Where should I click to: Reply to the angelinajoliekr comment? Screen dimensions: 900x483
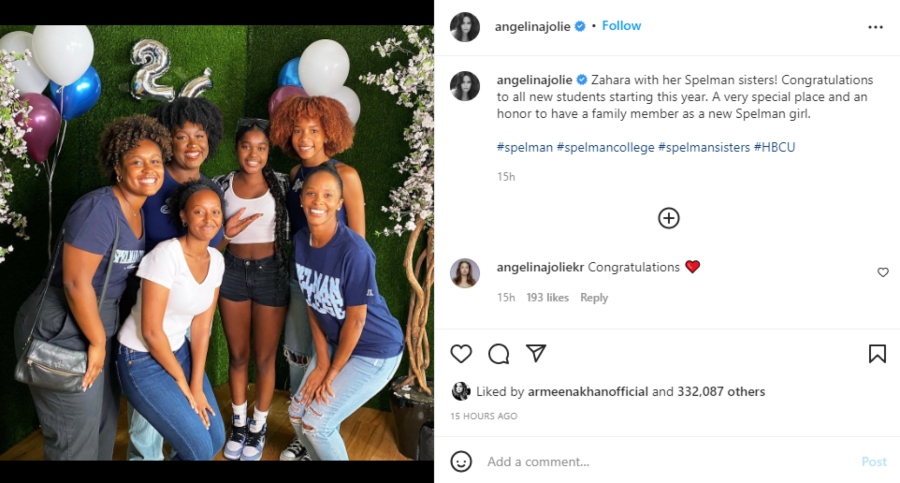[x=594, y=297]
